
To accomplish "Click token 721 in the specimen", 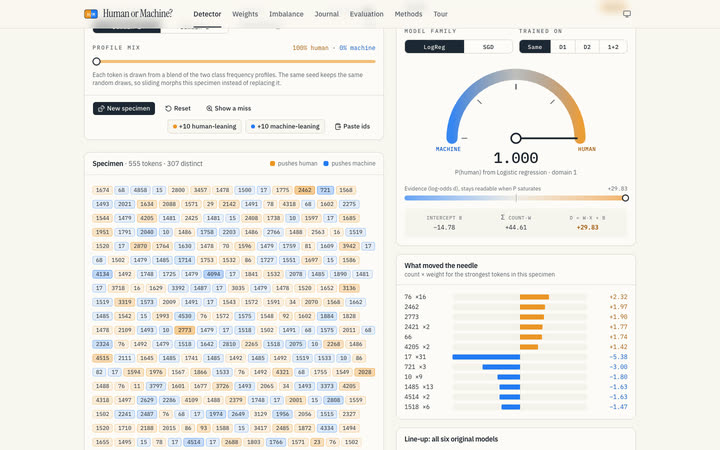I will [x=325, y=190].
